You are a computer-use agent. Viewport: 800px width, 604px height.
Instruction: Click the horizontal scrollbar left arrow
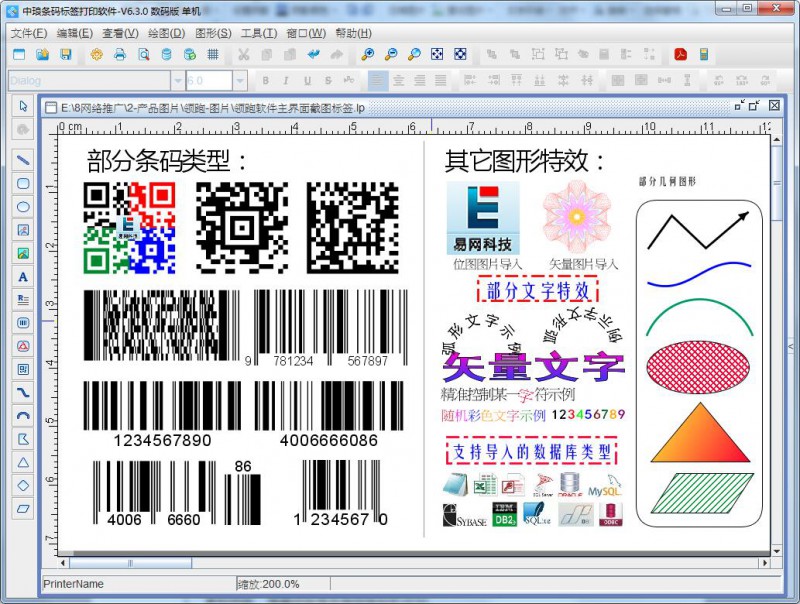63,563
